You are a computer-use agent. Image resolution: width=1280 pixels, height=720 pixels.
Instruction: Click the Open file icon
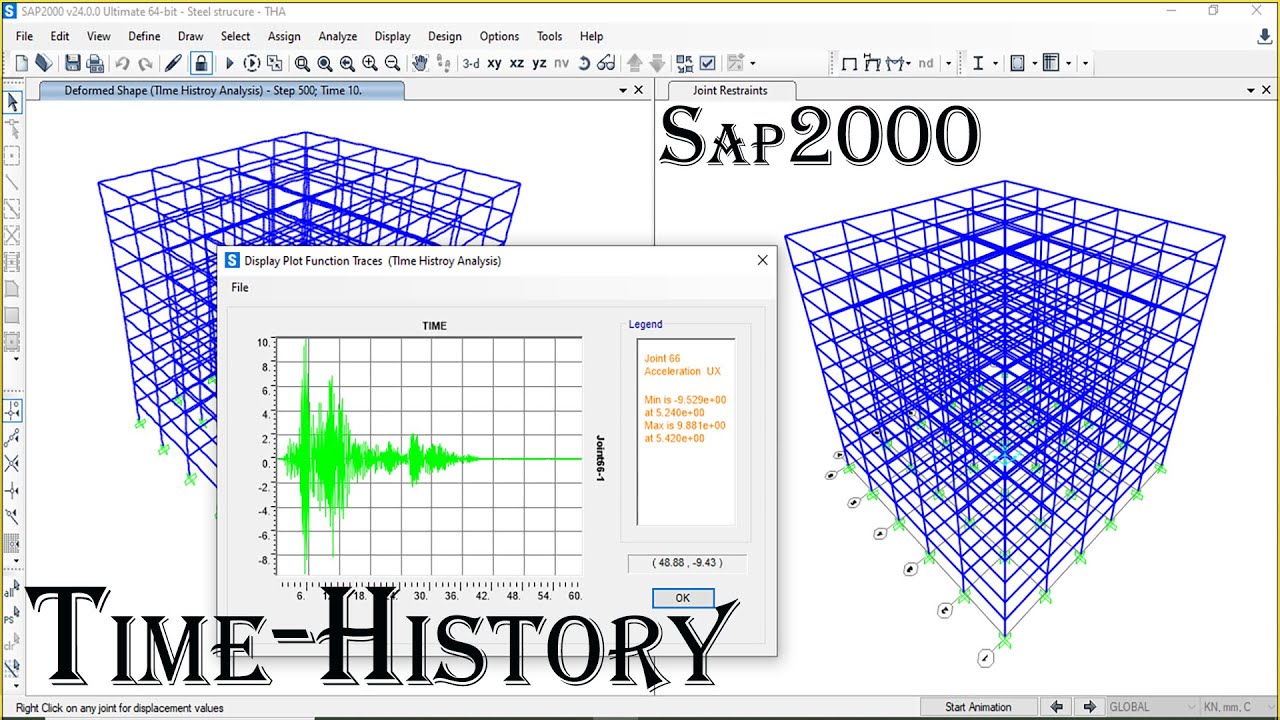click(43, 63)
